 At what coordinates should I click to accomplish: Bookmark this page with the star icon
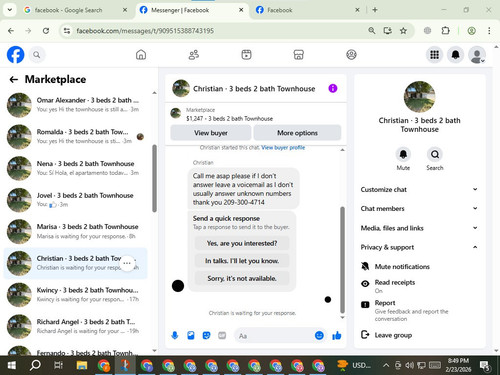pyautogui.click(x=403, y=31)
